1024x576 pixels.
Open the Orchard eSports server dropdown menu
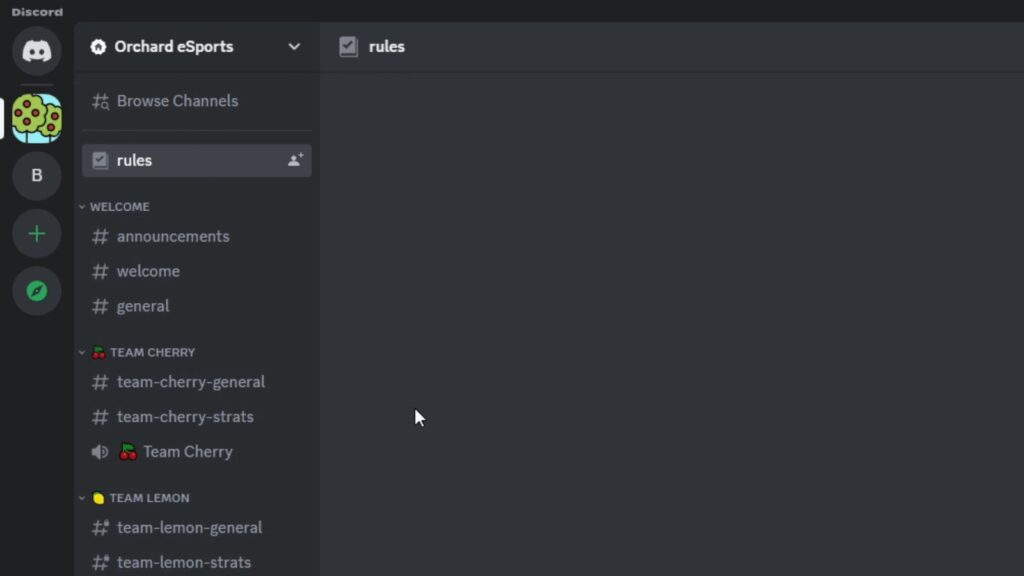coord(294,47)
